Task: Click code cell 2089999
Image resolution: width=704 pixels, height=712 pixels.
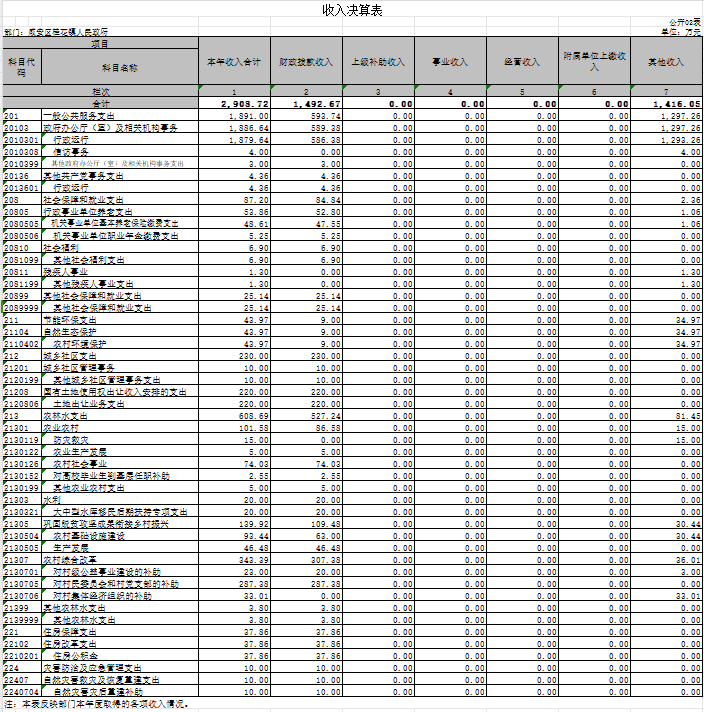Action: point(22,308)
